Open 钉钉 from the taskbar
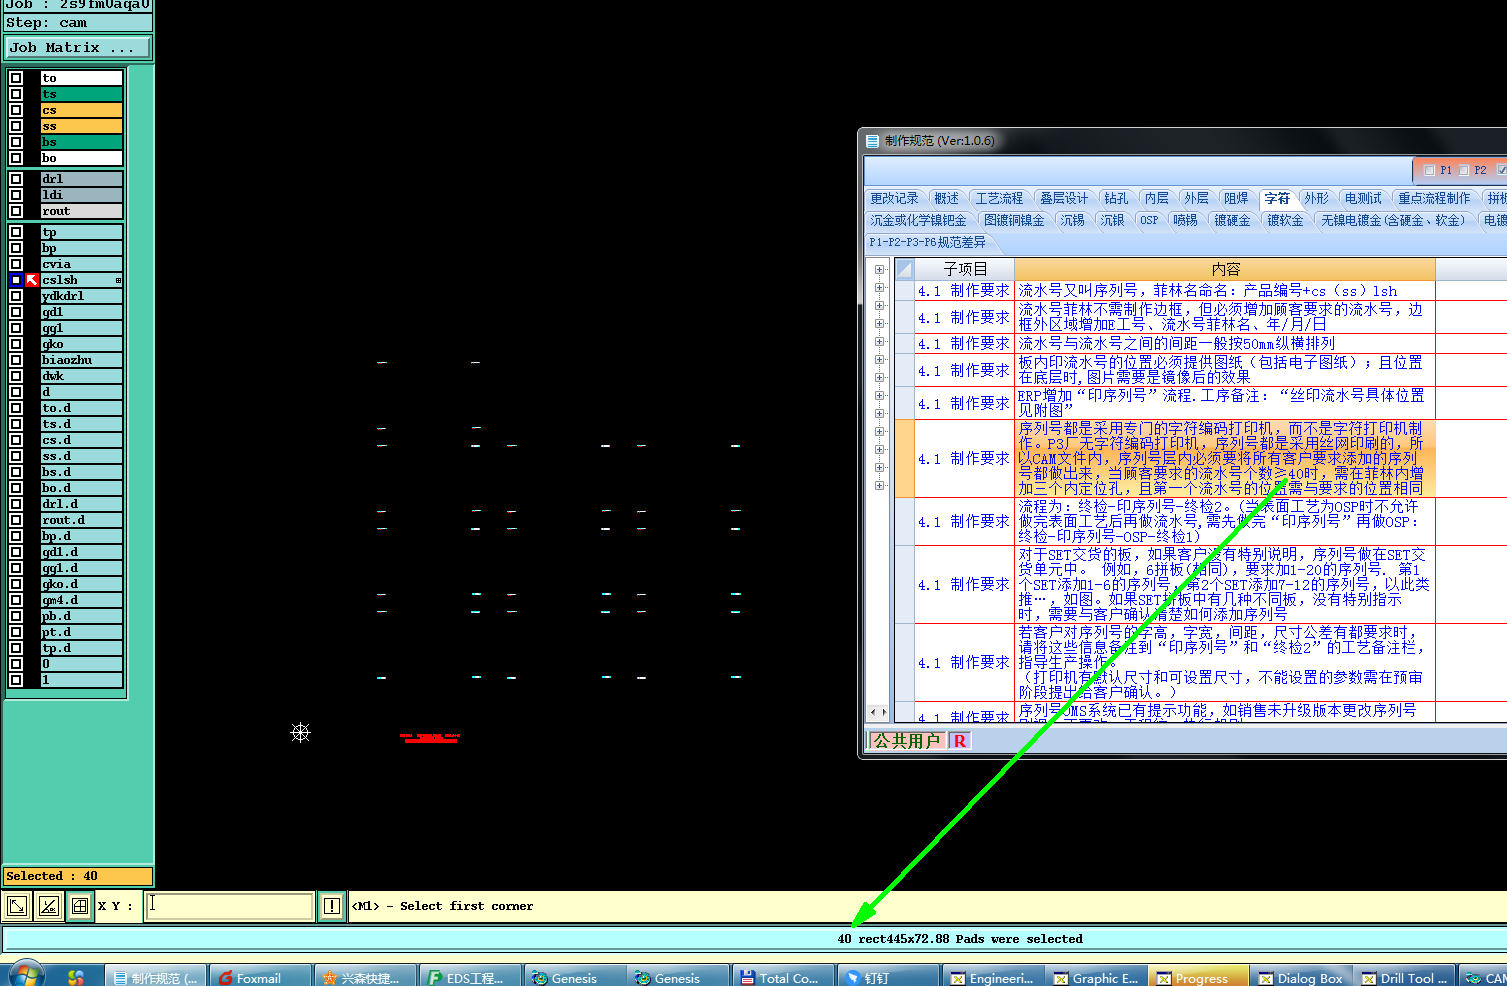 coord(886,977)
